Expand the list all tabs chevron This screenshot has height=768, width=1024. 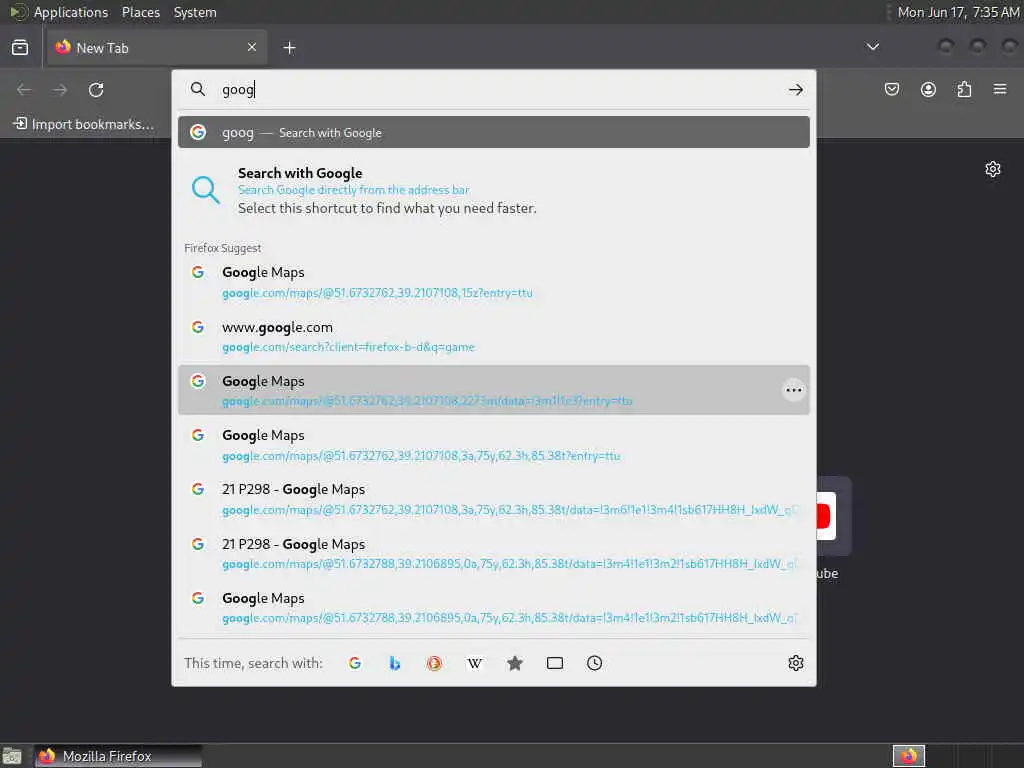click(872, 47)
